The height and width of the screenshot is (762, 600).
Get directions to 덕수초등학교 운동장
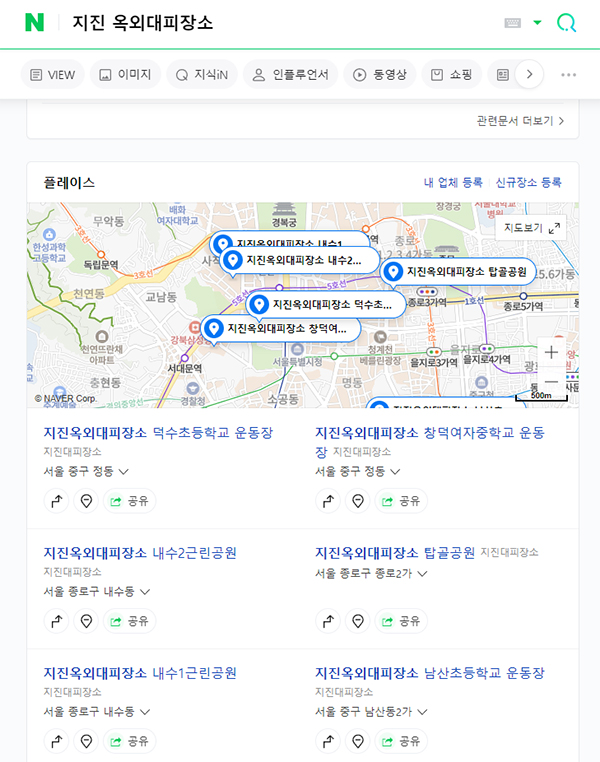(57, 501)
